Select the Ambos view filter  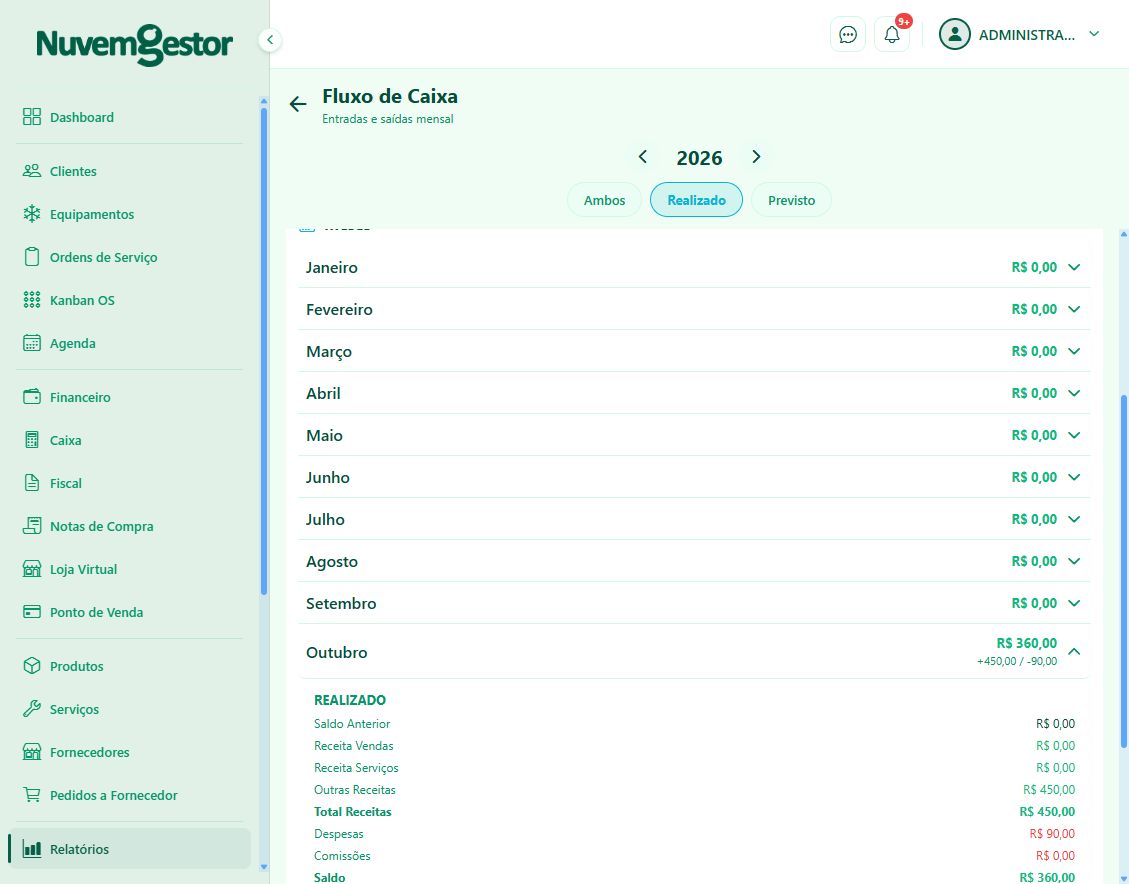point(604,200)
